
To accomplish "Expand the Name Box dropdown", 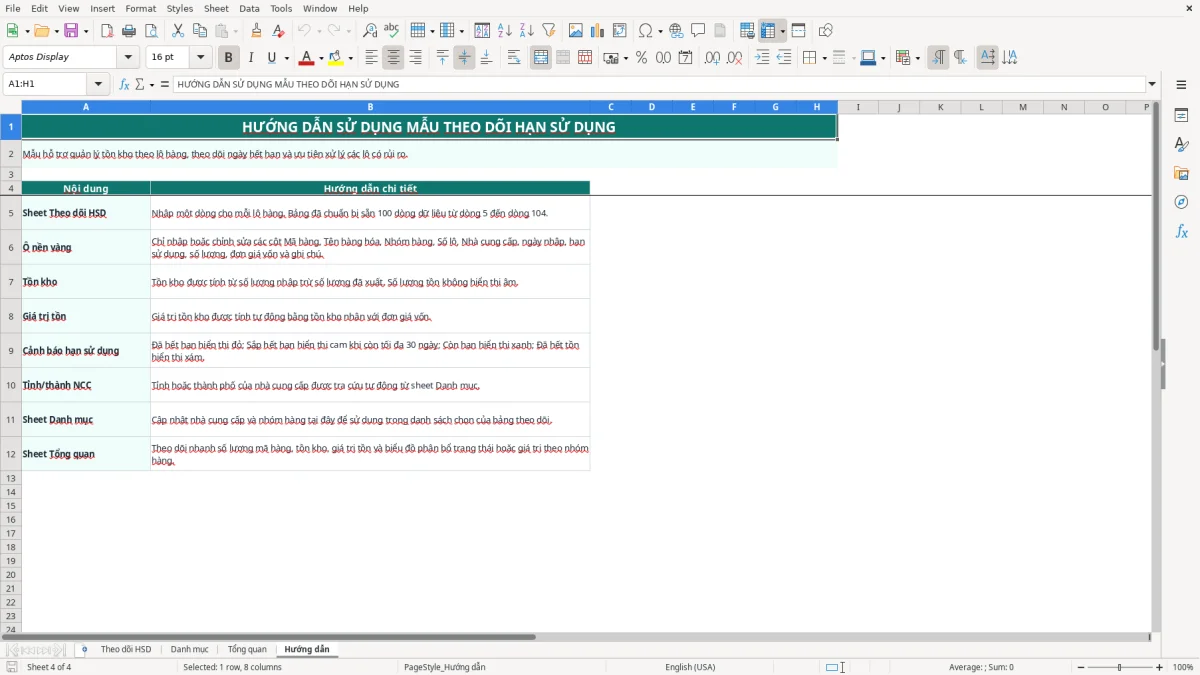I will tap(98, 85).
